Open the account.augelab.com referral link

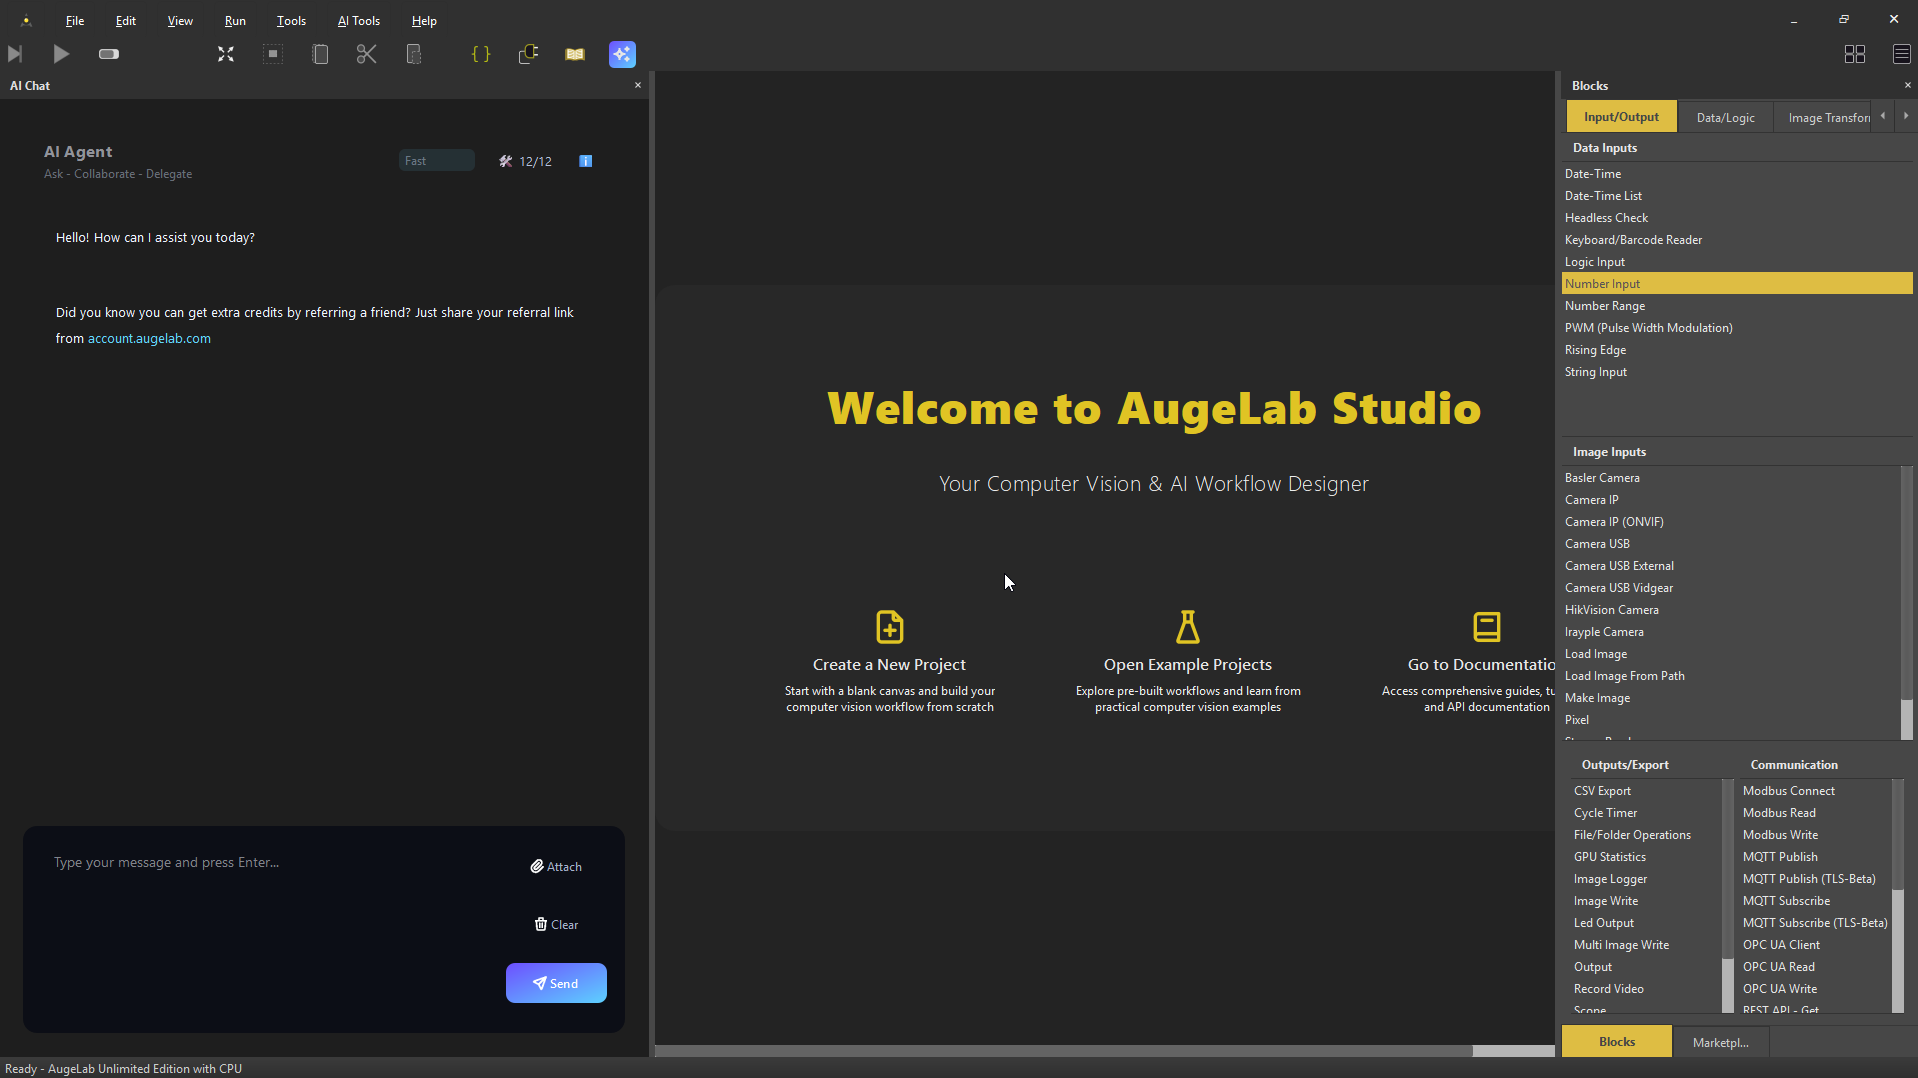[x=149, y=339]
